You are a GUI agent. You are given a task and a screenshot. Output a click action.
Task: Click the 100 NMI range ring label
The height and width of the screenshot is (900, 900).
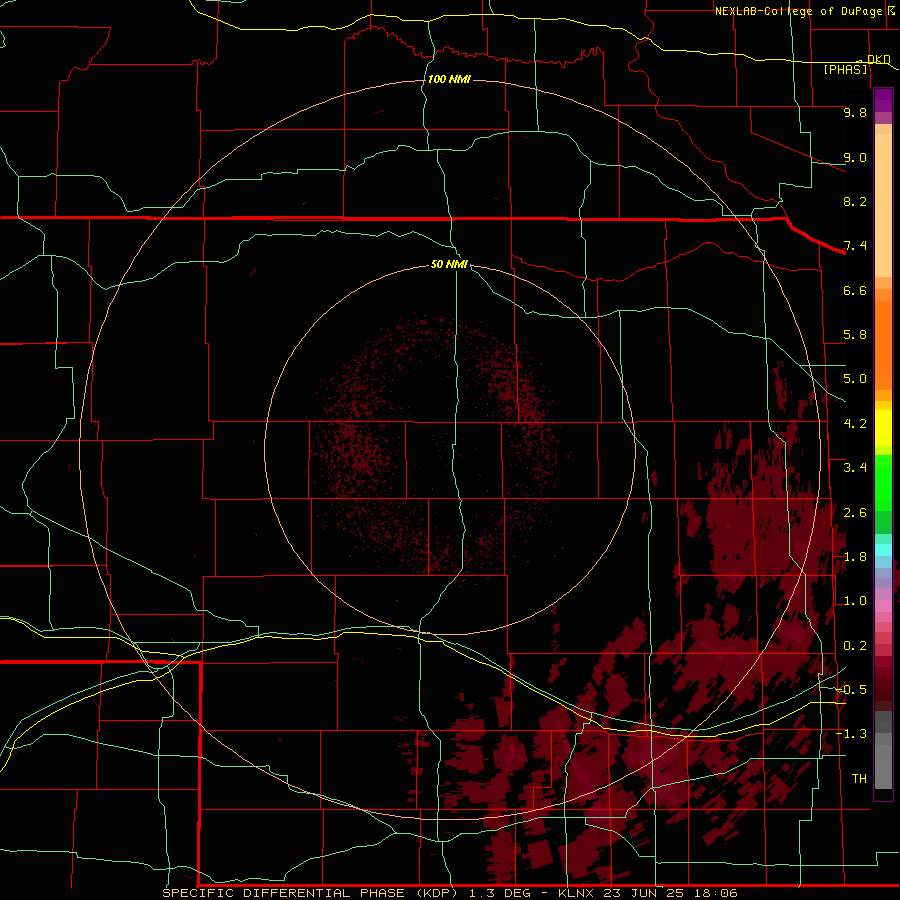click(x=449, y=79)
